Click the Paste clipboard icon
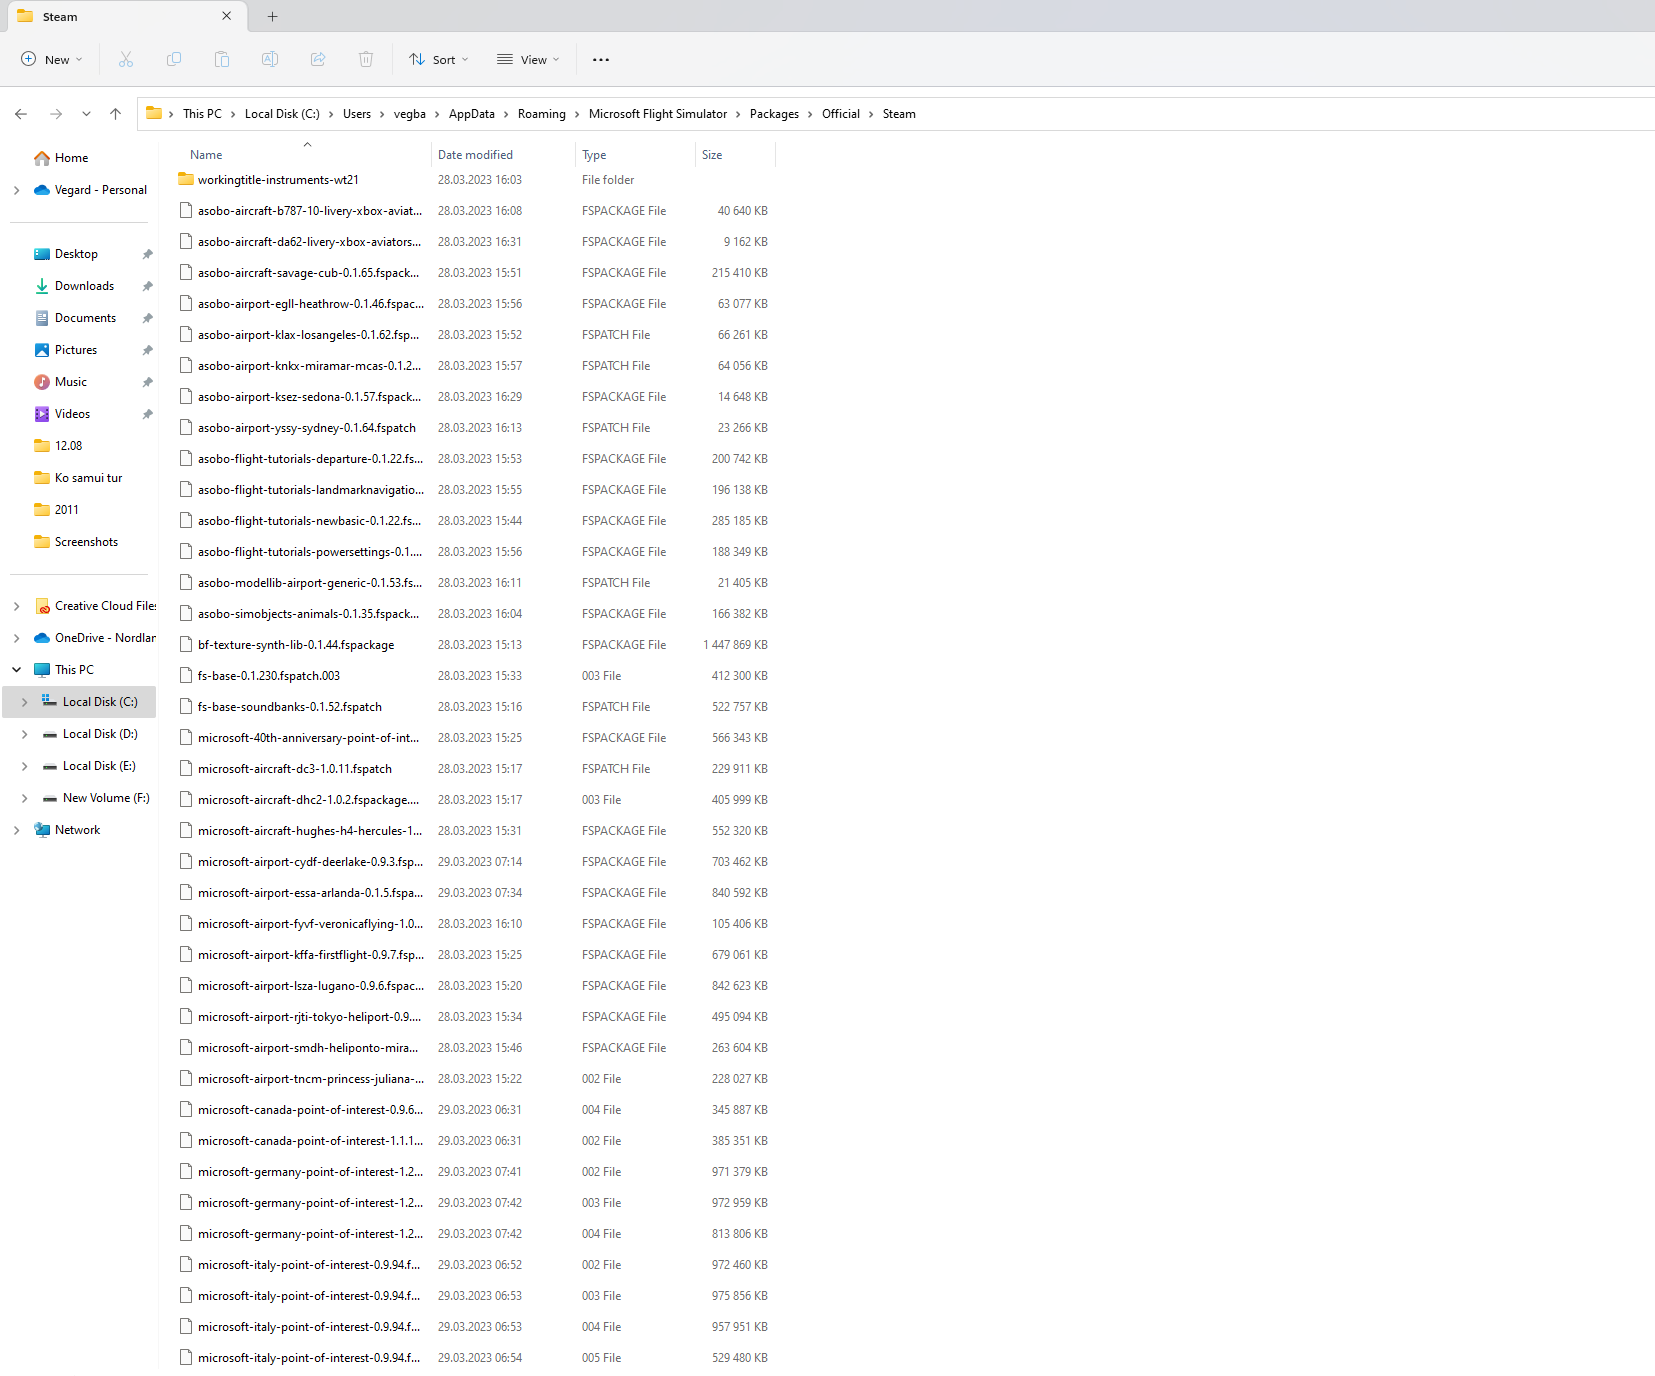The height and width of the screenshot is (1376, 1655). pyautogui.click(x=222, y=60)
